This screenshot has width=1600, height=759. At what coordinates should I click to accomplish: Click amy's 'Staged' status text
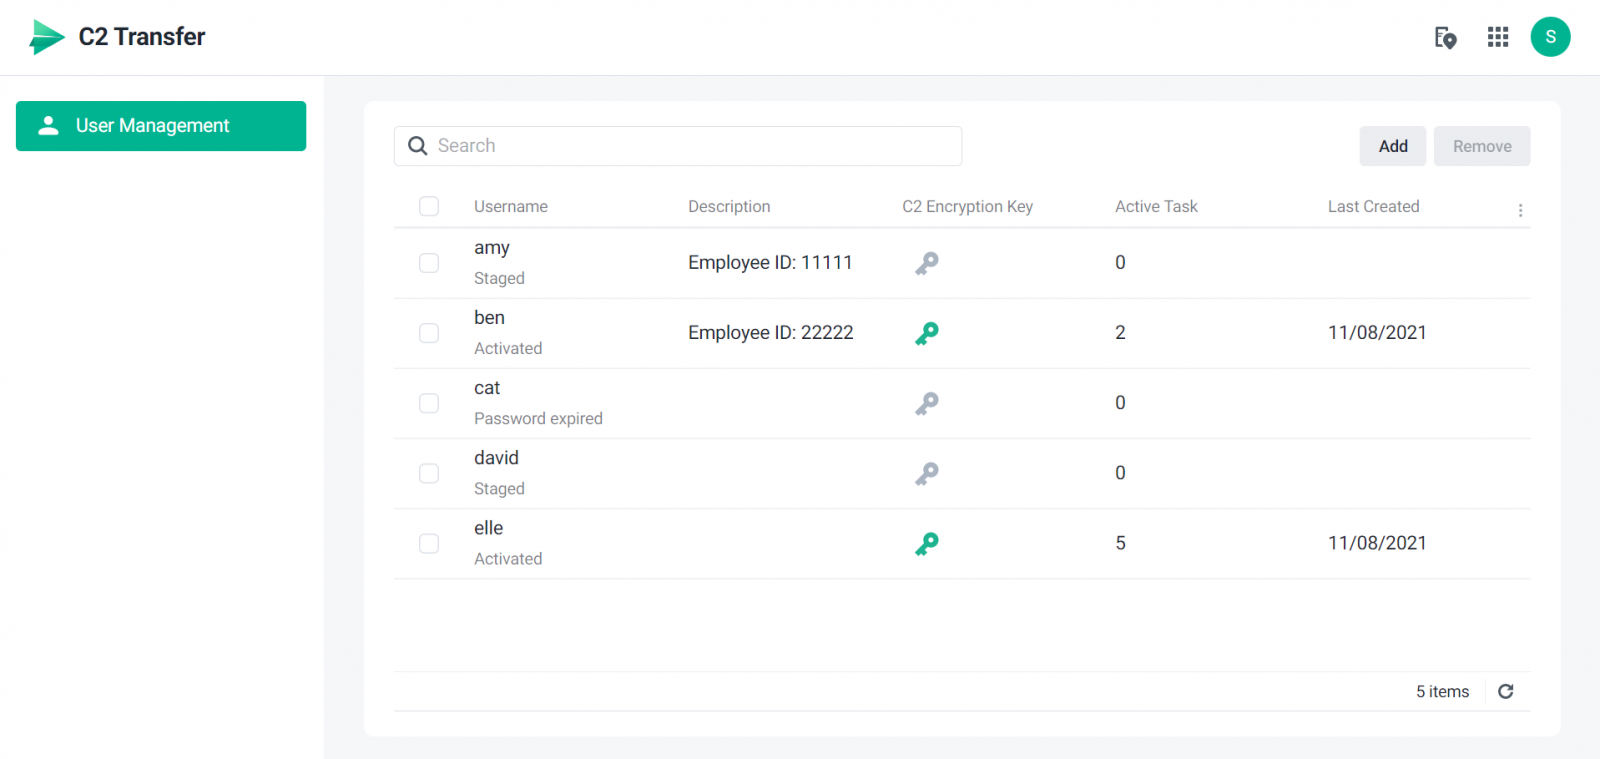pos(499,278)
